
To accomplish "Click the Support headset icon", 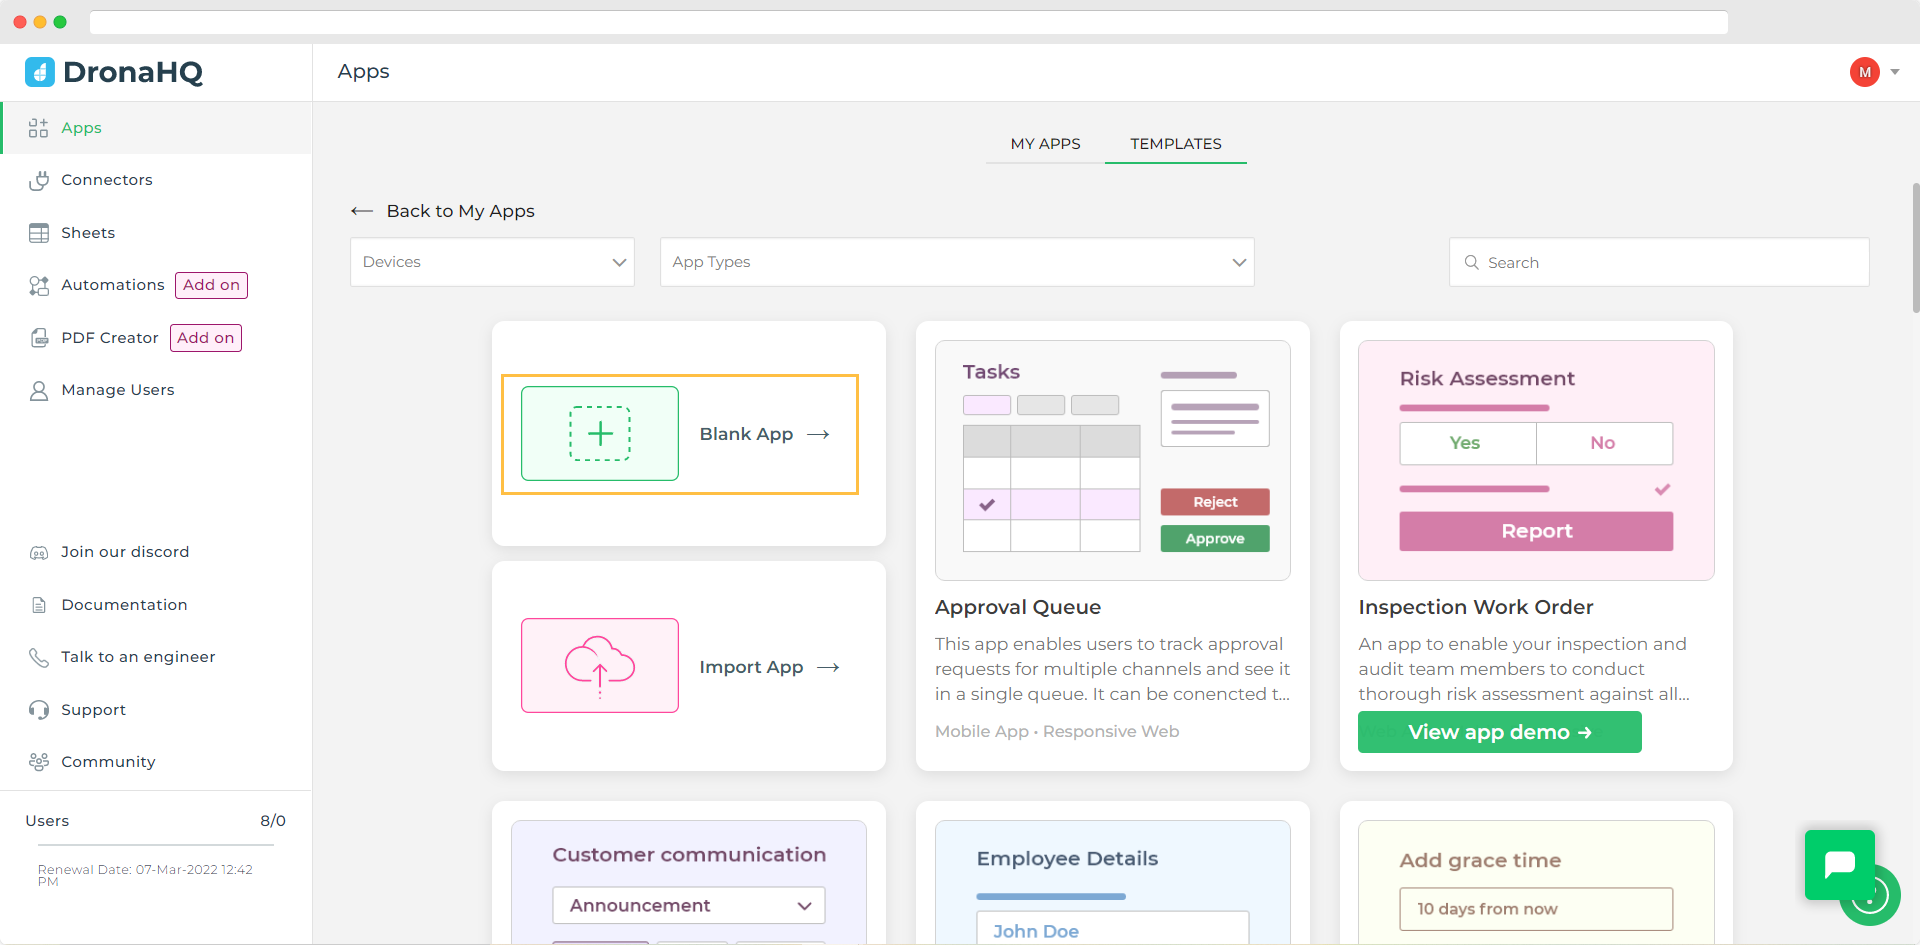I will [x=39, y=710].
